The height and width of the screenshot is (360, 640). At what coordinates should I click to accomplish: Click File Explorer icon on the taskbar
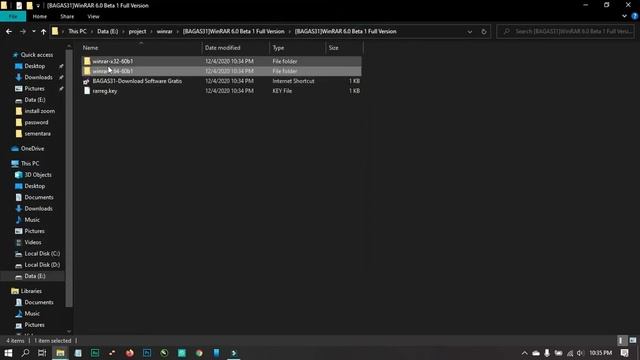(x=60, y=353)
